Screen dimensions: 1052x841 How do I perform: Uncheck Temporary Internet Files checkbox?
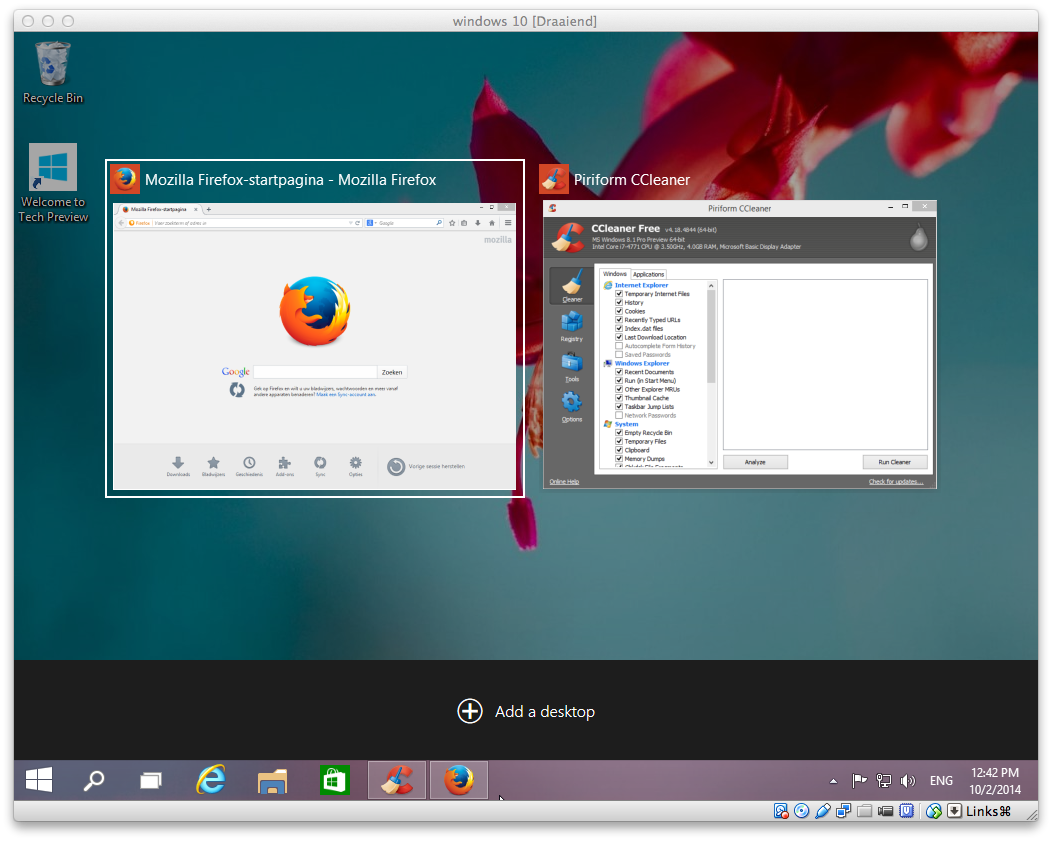coord(619,294)
